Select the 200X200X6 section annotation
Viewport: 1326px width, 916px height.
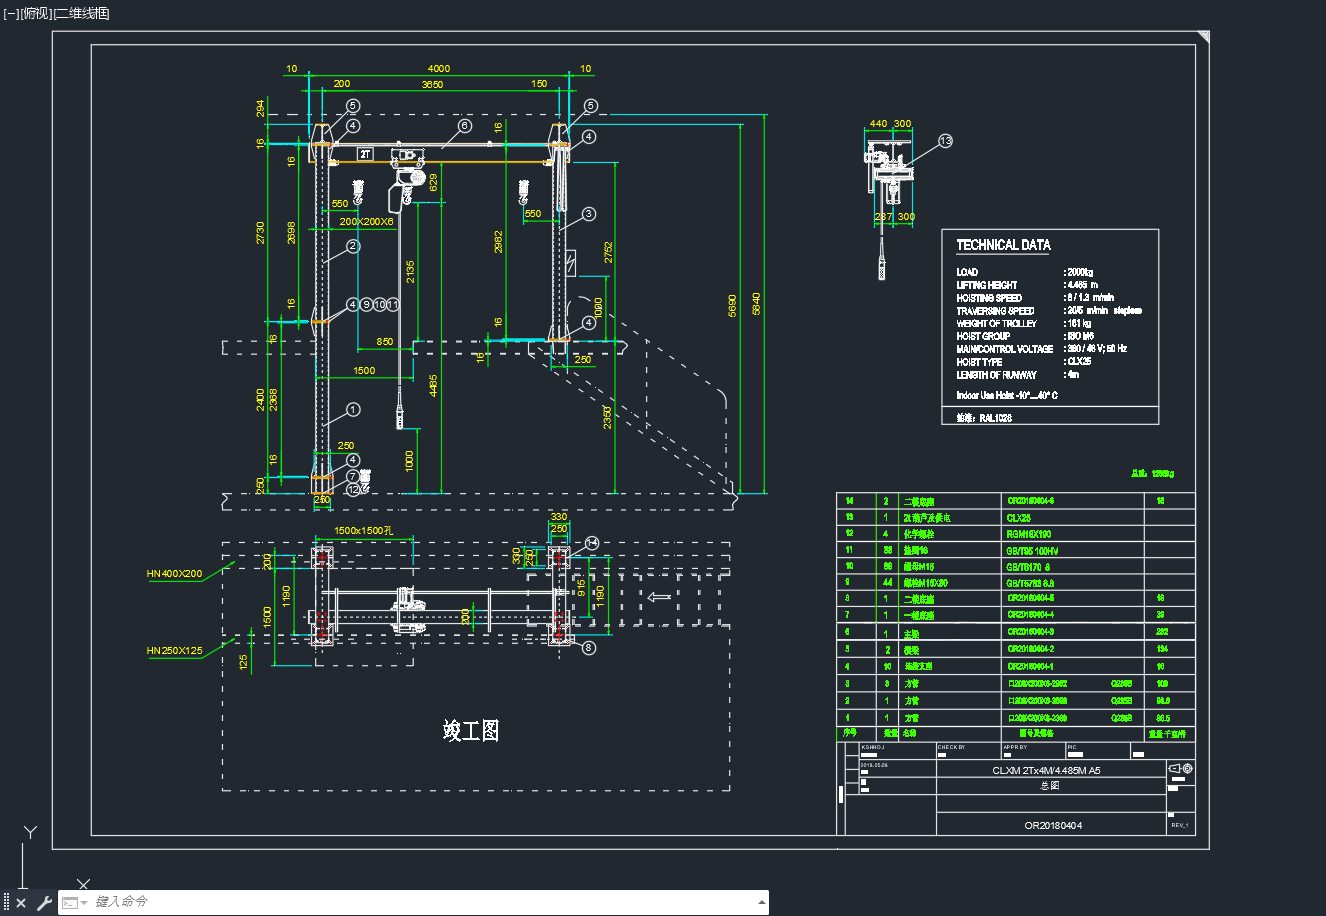tap(366, 221)
